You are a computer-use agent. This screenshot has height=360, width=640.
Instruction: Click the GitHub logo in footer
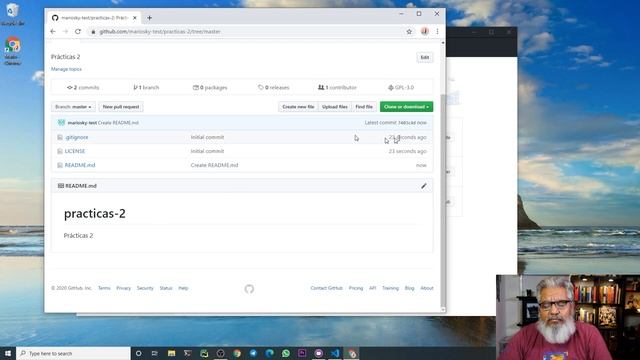pyautogui.click(x=249, y=289)
